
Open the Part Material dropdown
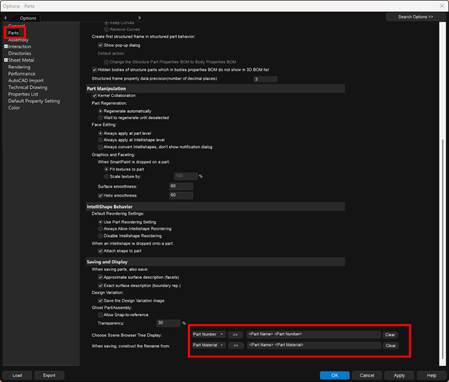click(208, 345)
